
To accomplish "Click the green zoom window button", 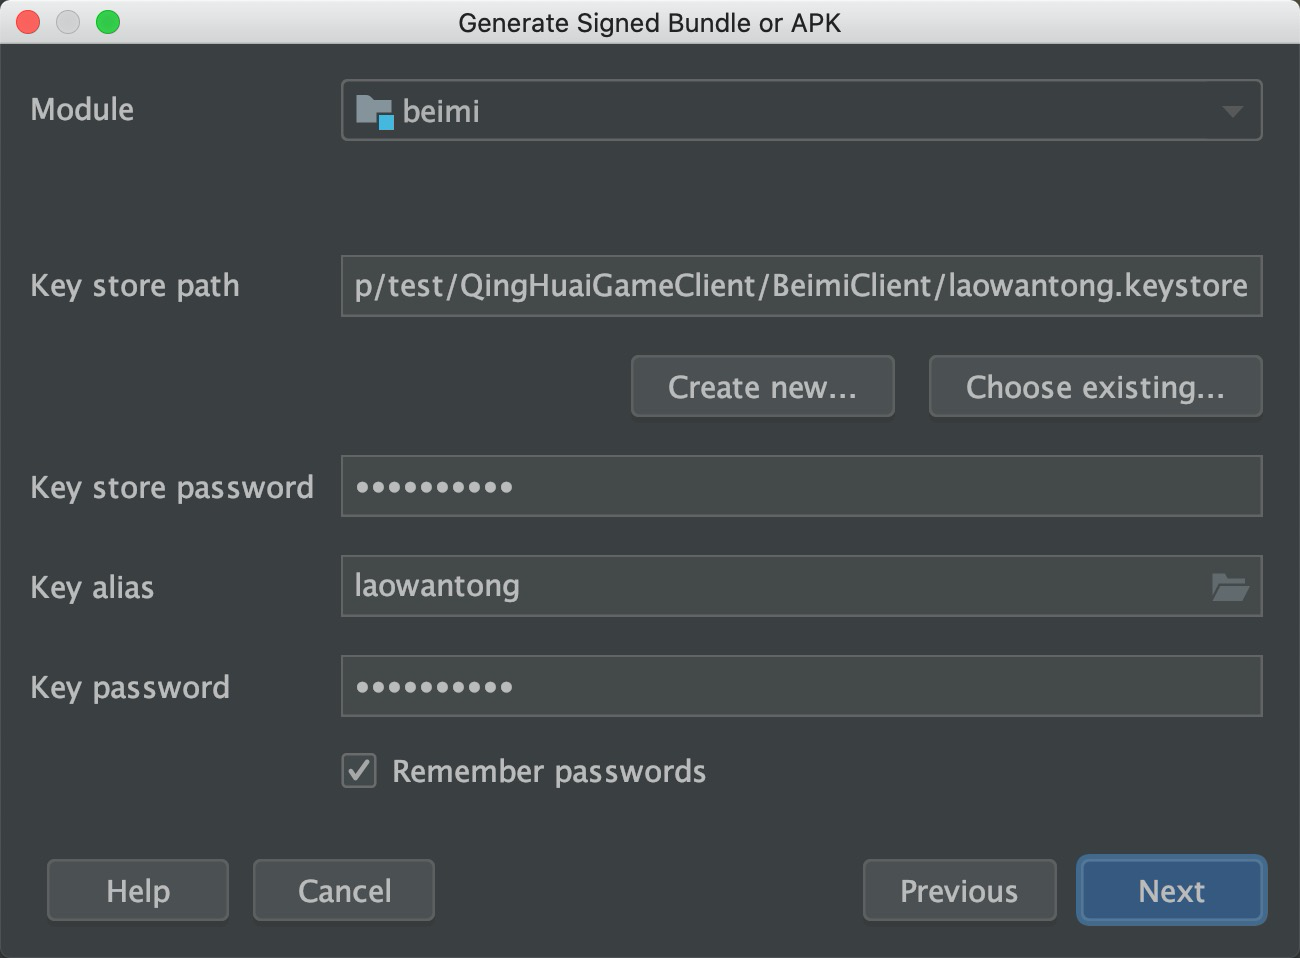I will [x=108, y=22].
